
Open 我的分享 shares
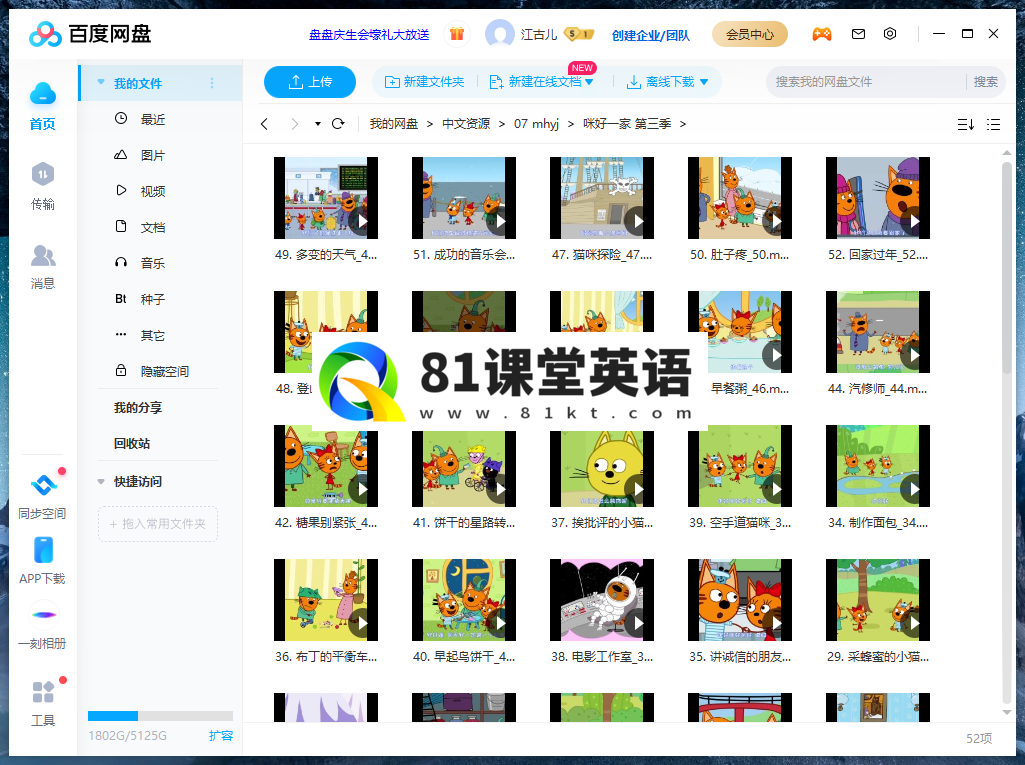(138, 407)
